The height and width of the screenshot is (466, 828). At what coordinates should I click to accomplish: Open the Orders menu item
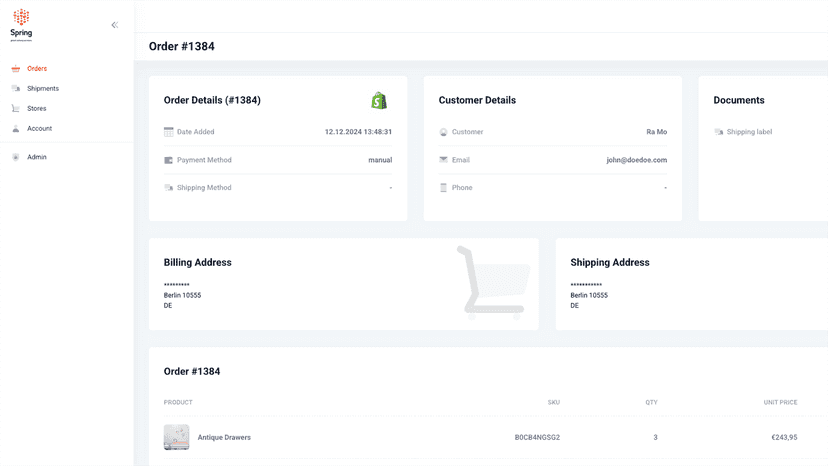click(x=37, y=69)
